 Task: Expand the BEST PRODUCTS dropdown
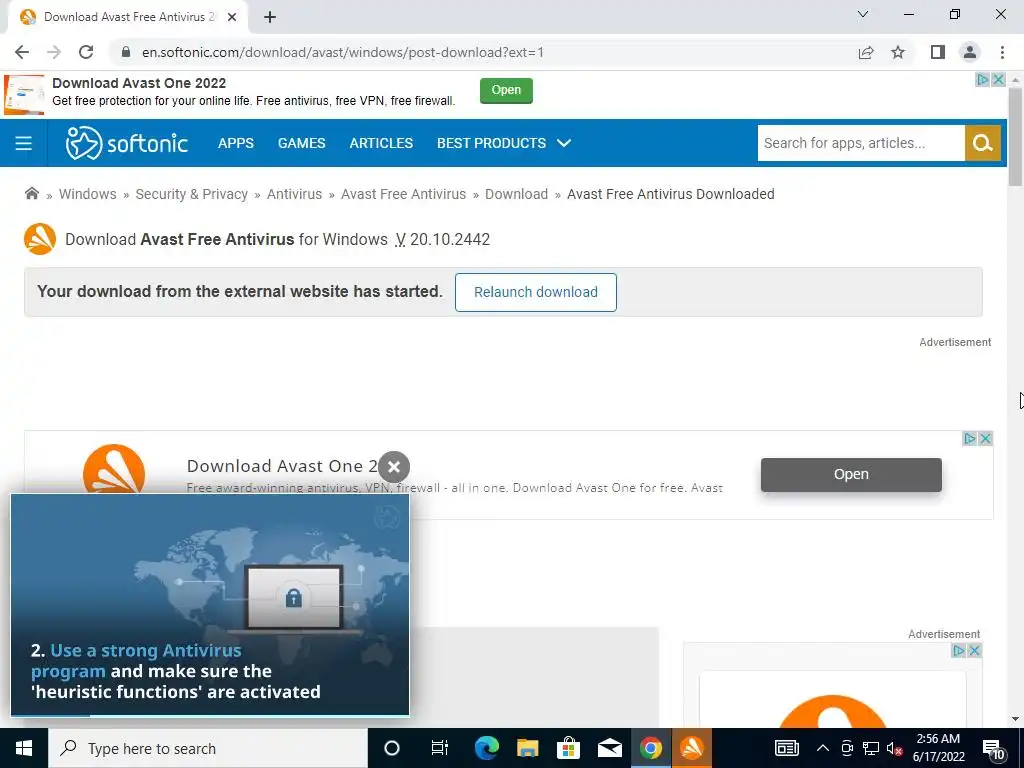(504, 143)
